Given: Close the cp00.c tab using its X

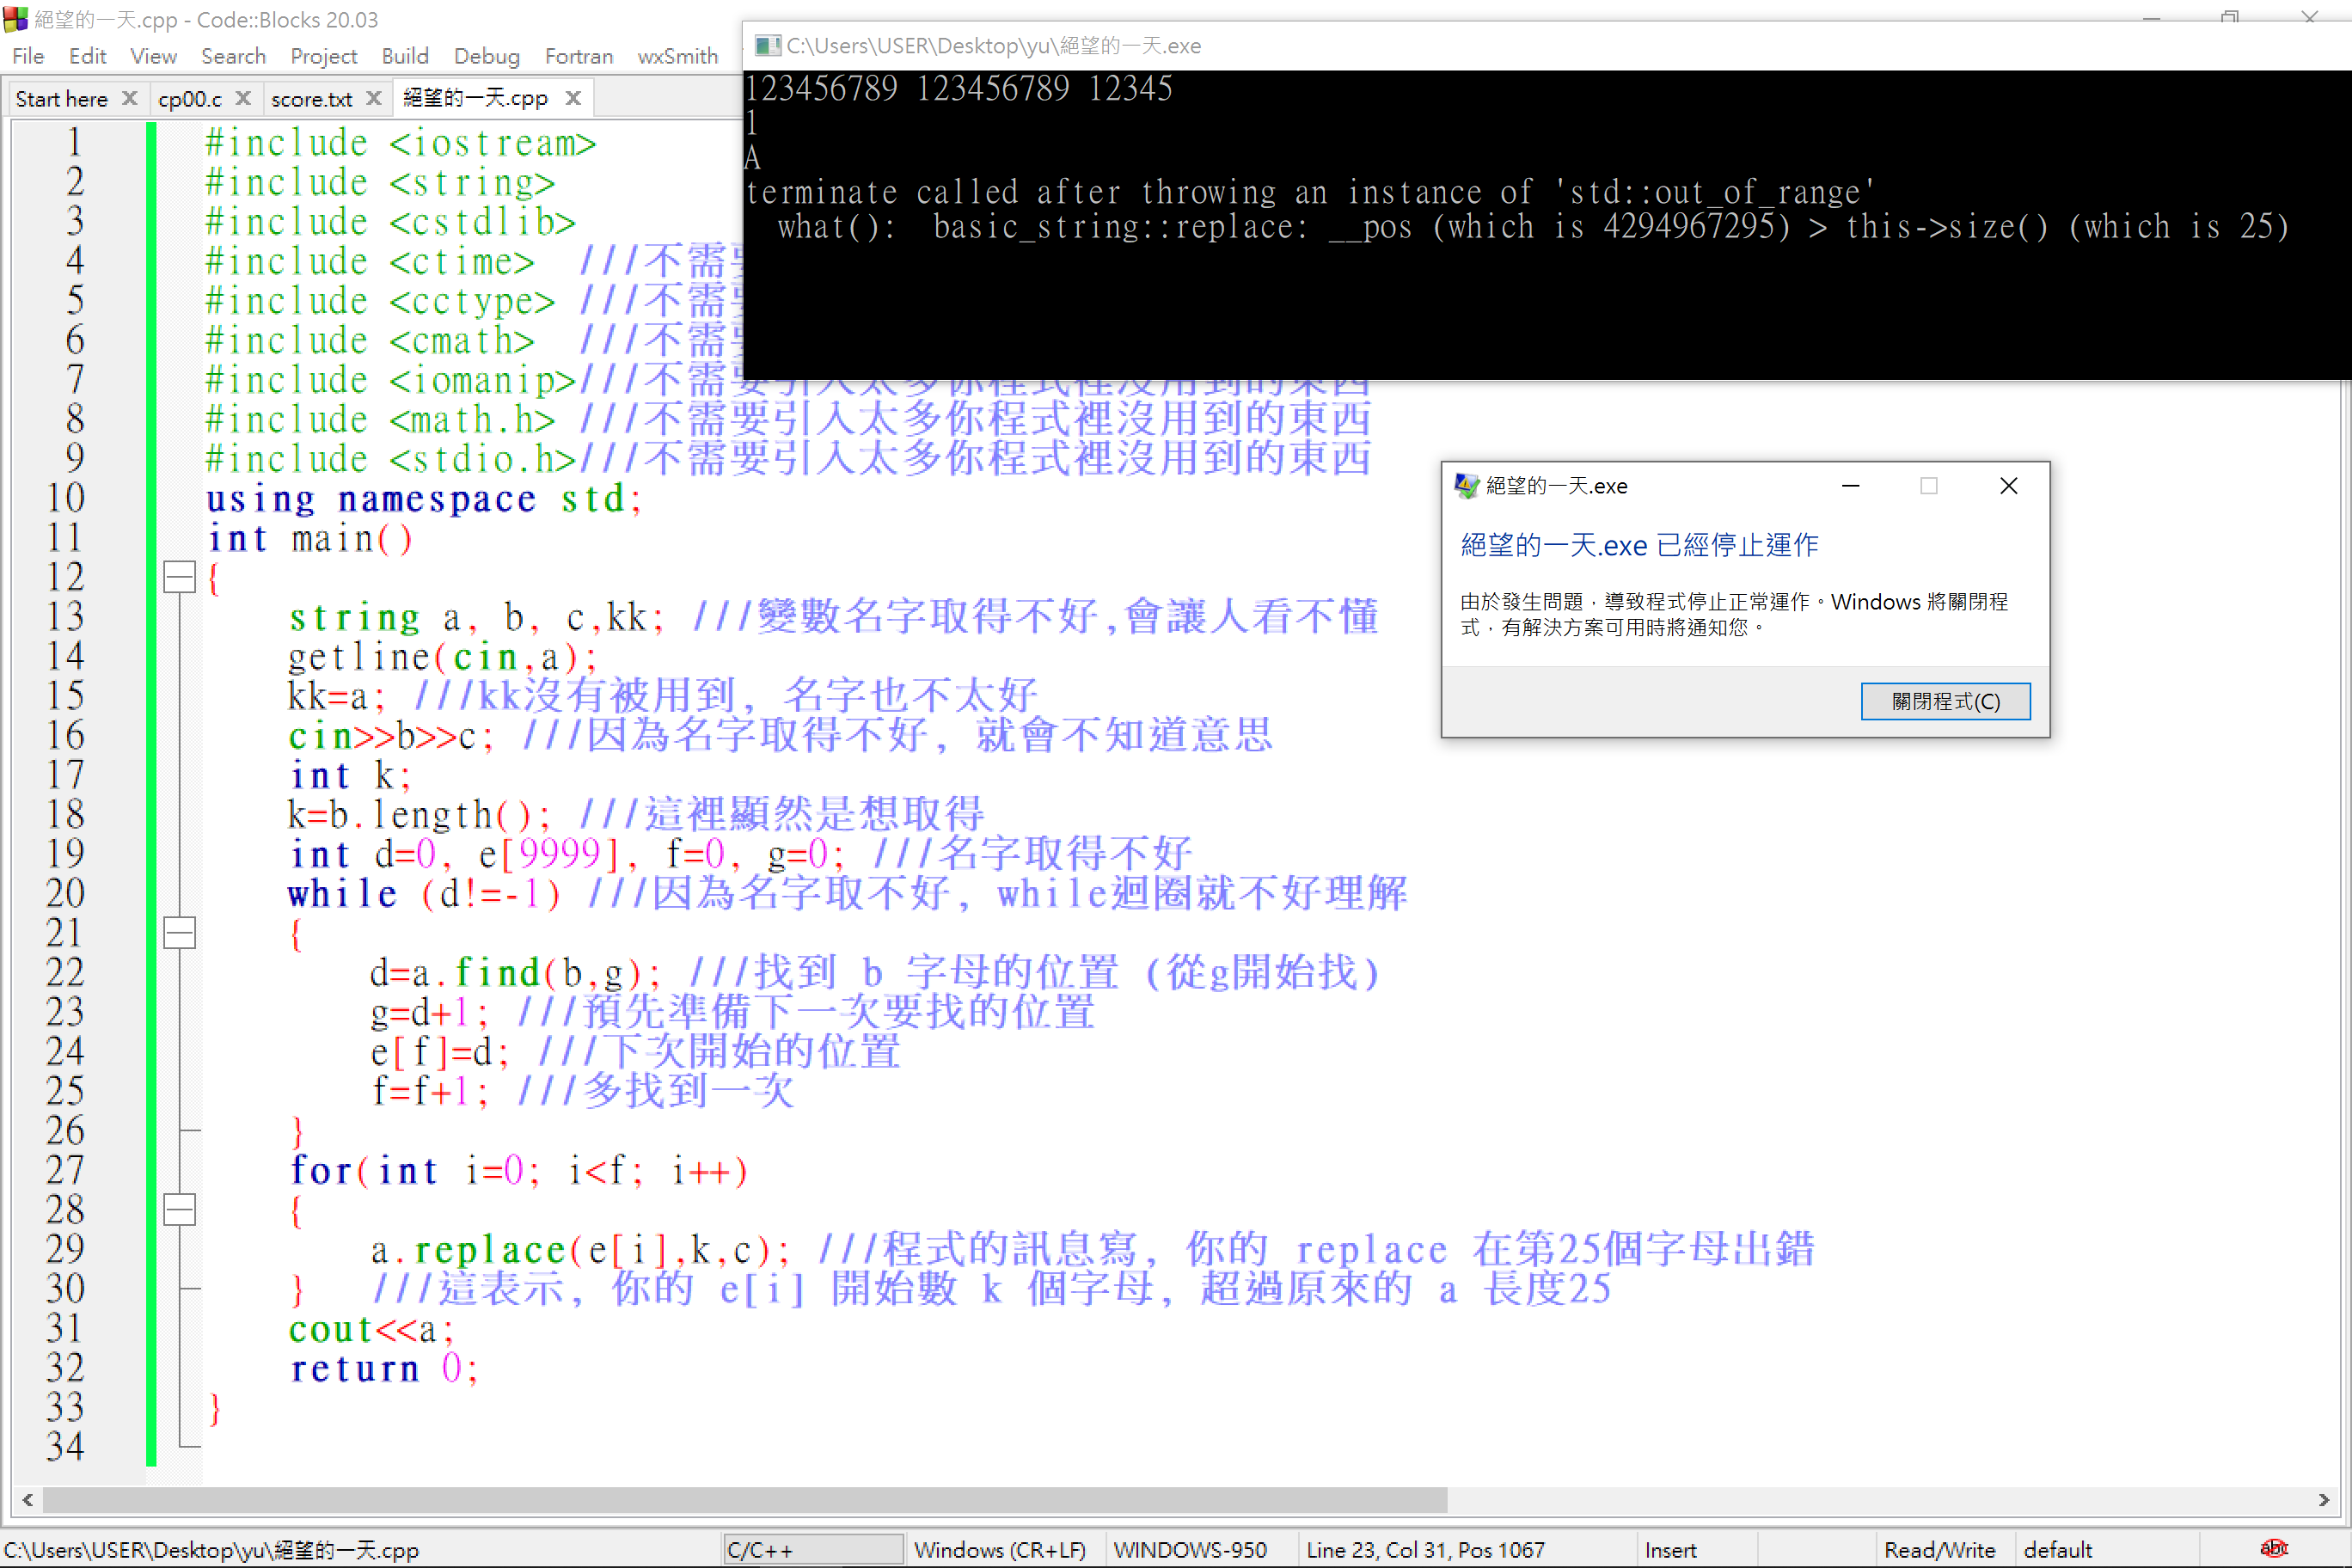Looking at the screenshot, I should click(x=243, y=98).
